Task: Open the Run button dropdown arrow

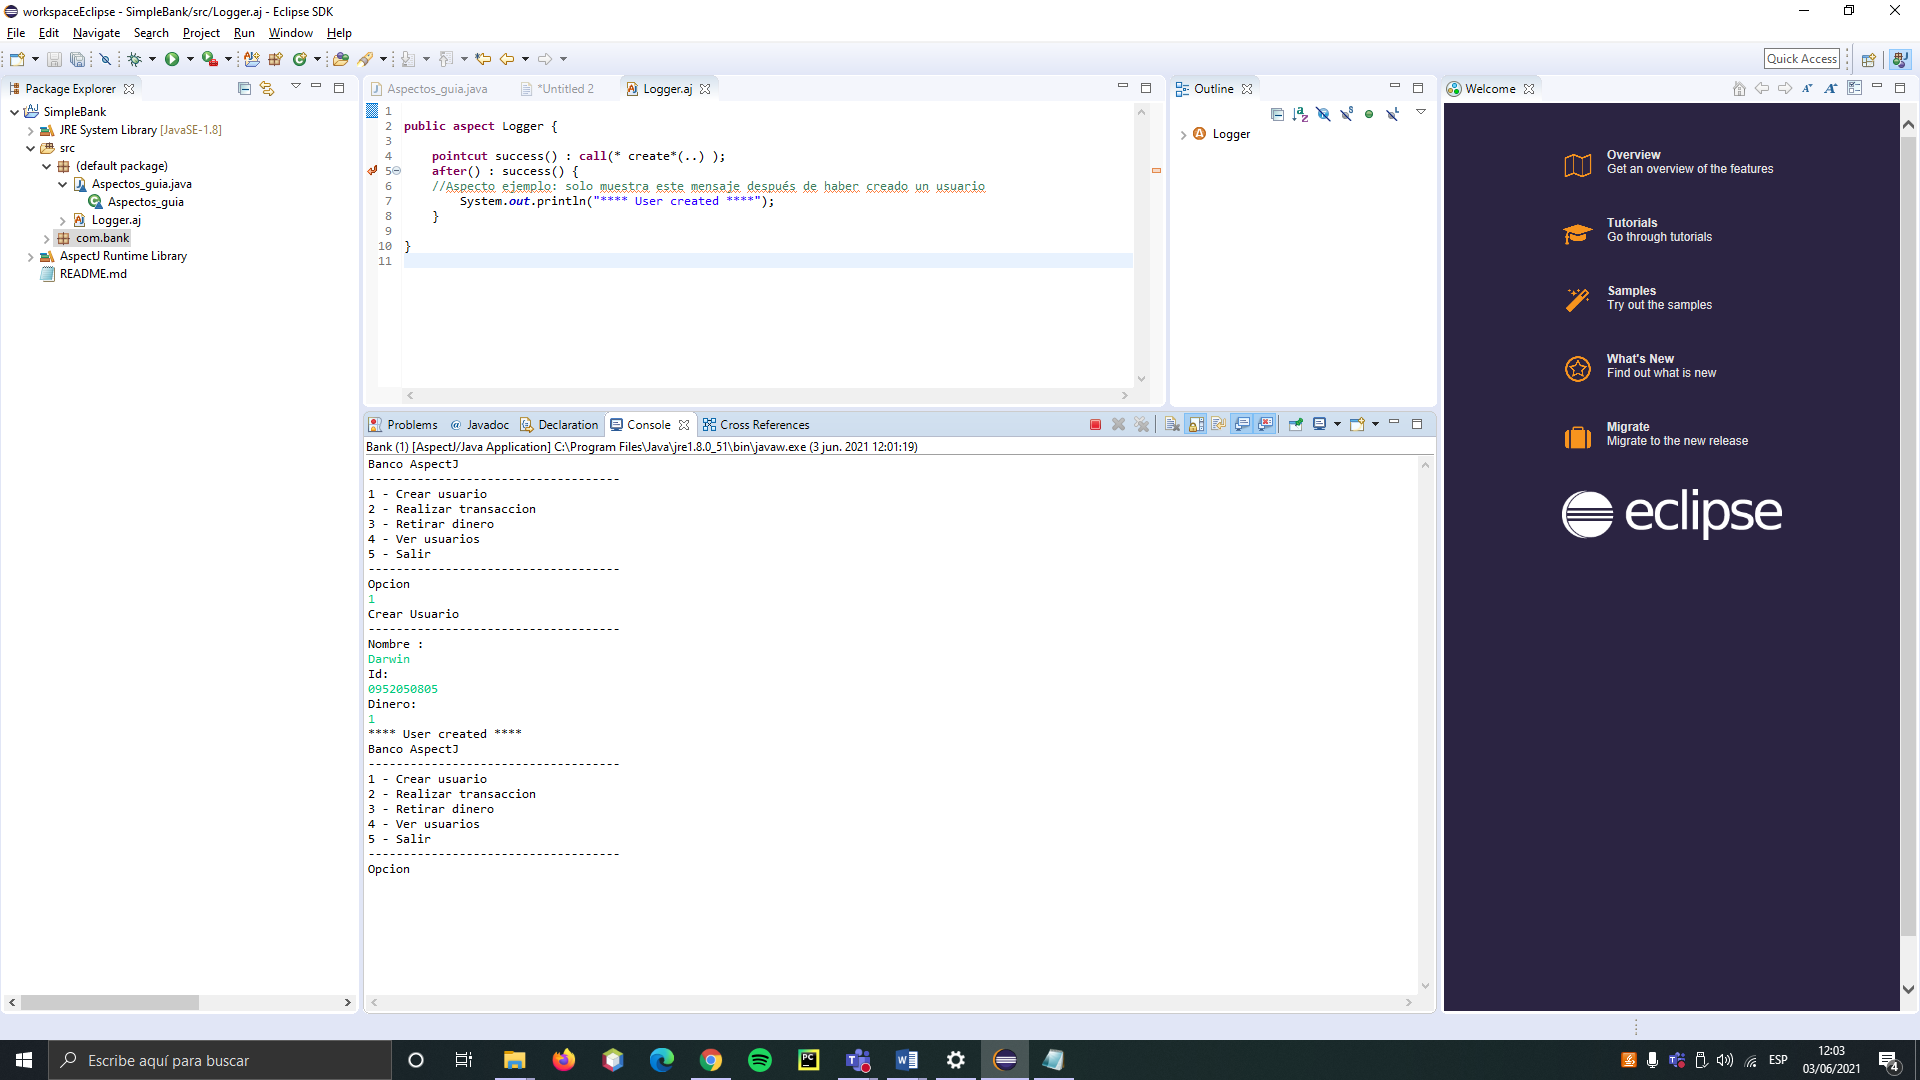Action: click(189, 58)
